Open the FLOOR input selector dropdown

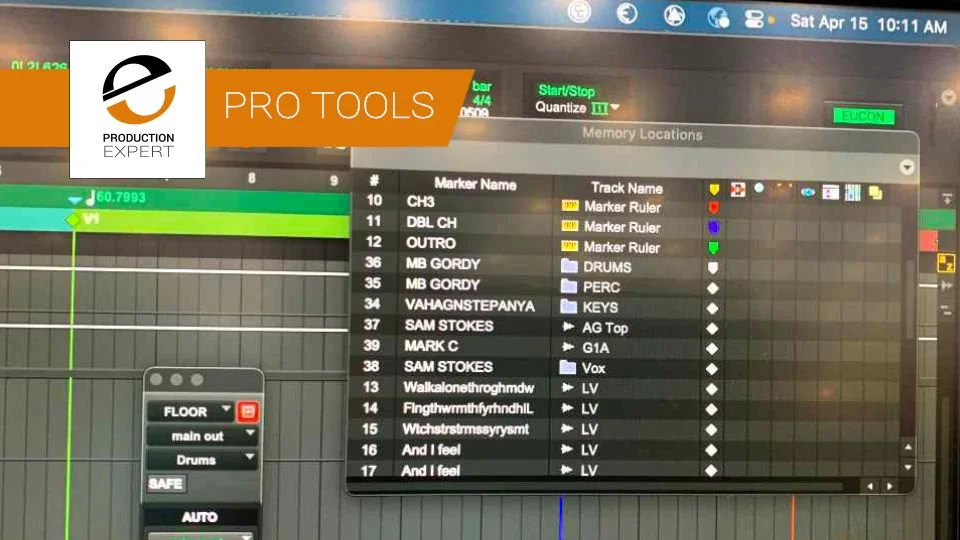point(190,411)
